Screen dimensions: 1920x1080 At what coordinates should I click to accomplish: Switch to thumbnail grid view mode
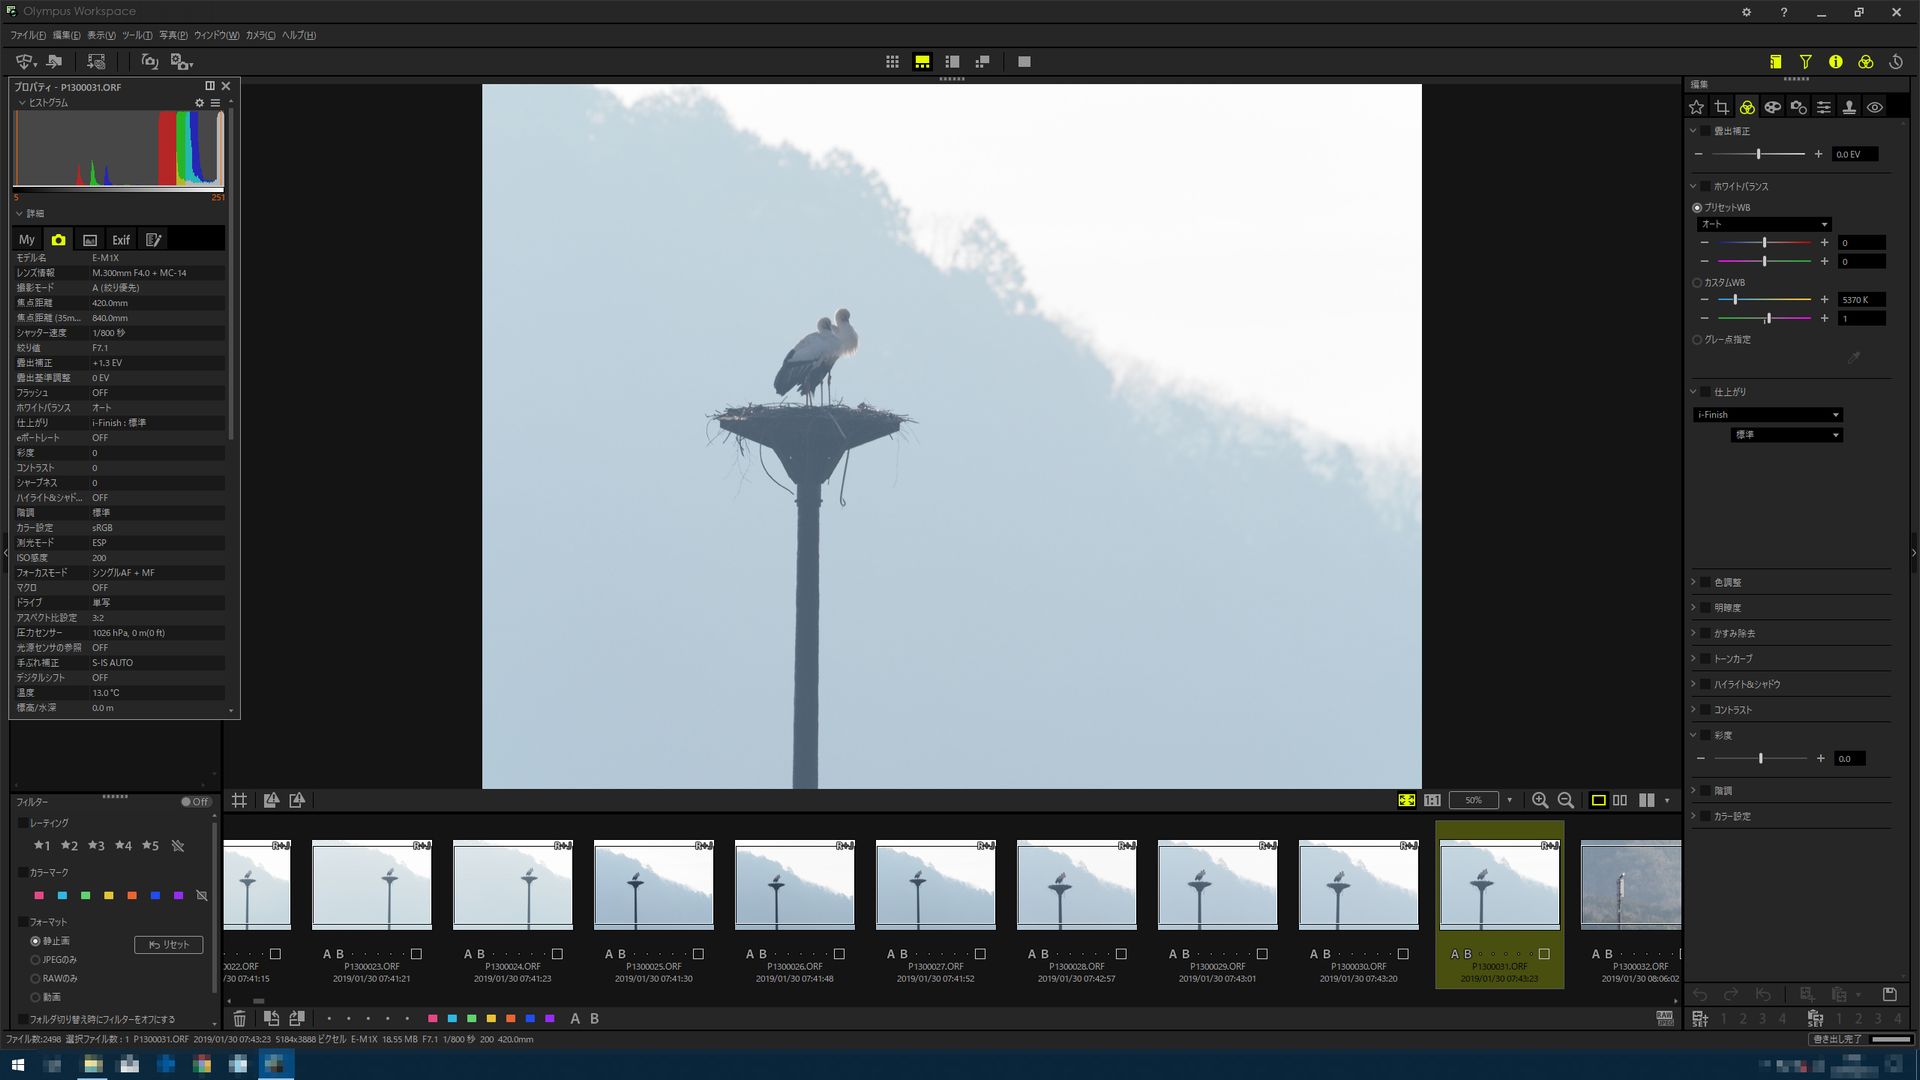(x=892, y=62)
